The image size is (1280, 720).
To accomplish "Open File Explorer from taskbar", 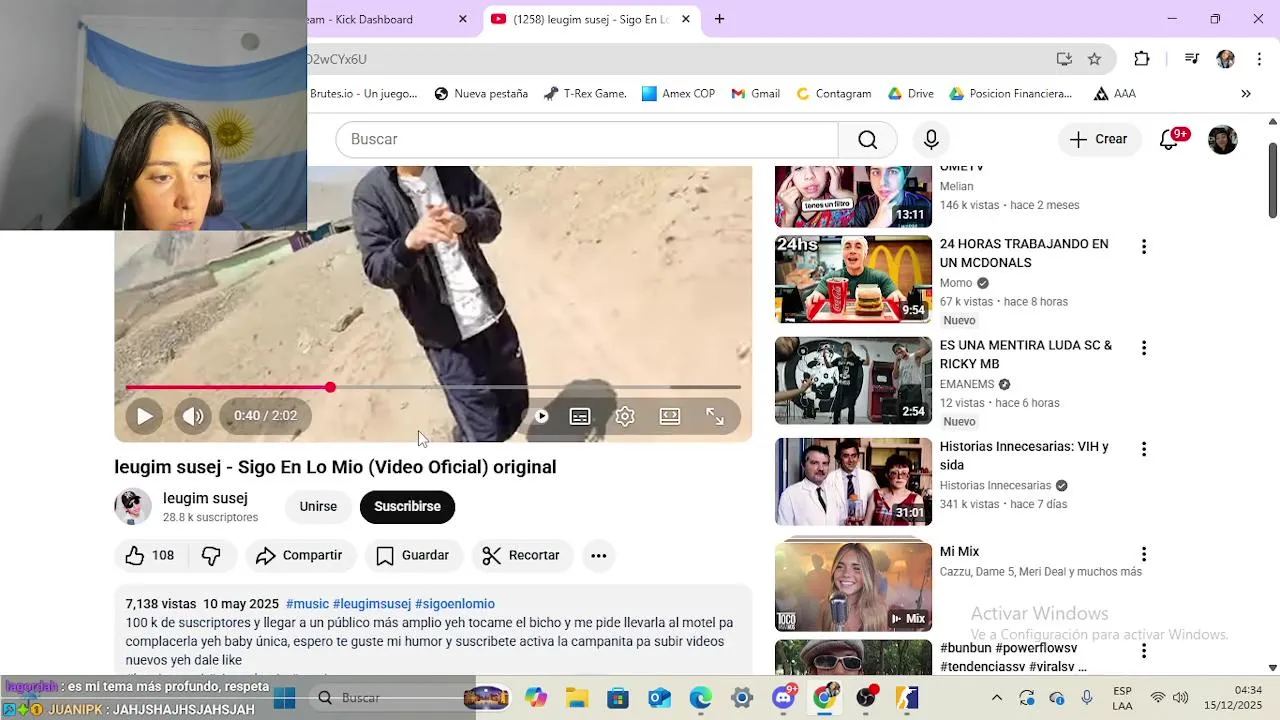I will 577,698.
